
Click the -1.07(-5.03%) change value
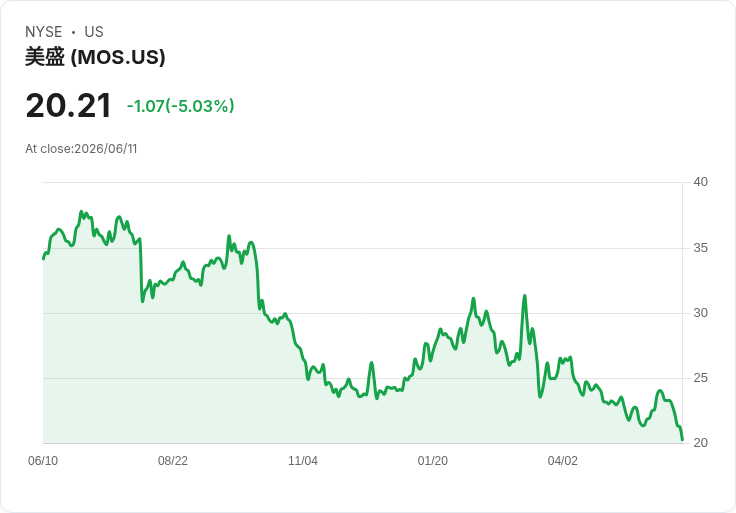coord(181,106)
